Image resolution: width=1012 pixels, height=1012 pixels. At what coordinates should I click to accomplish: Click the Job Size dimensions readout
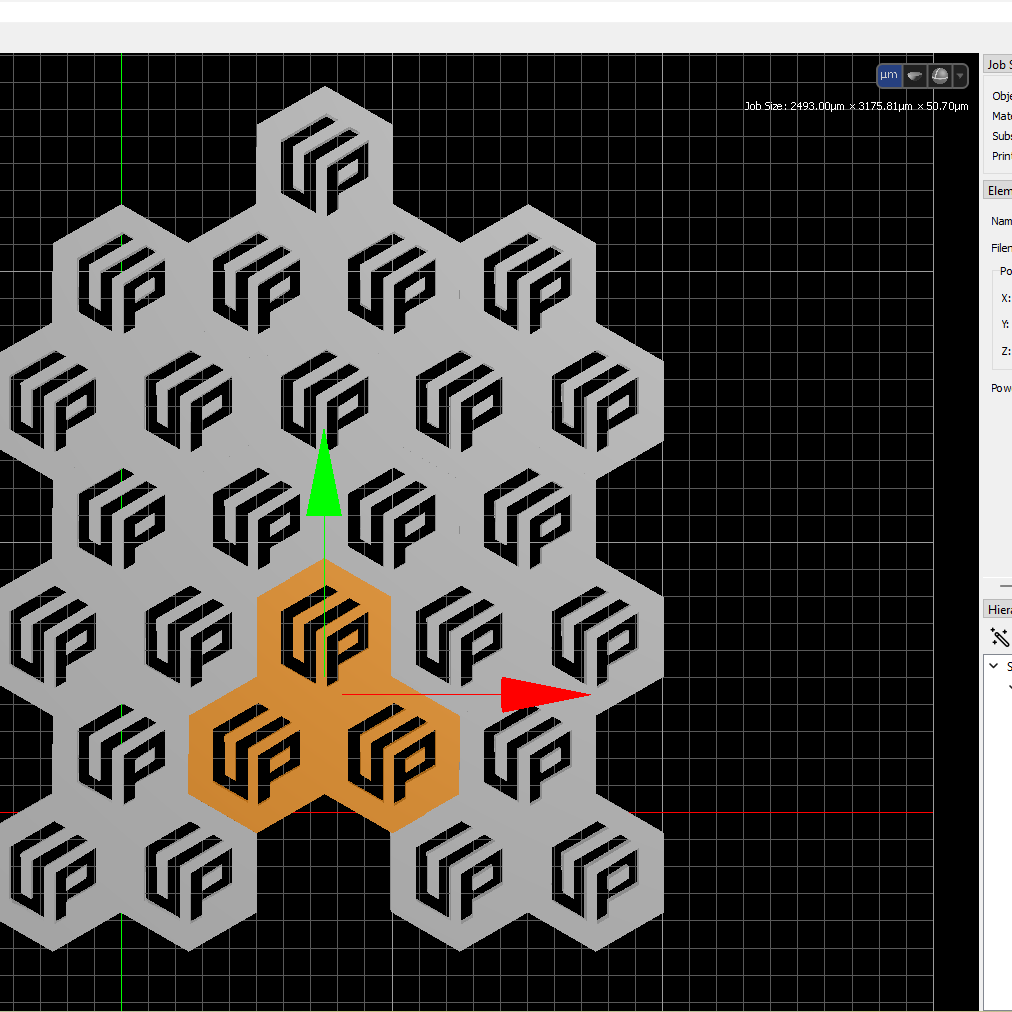[x=856, y=106]
